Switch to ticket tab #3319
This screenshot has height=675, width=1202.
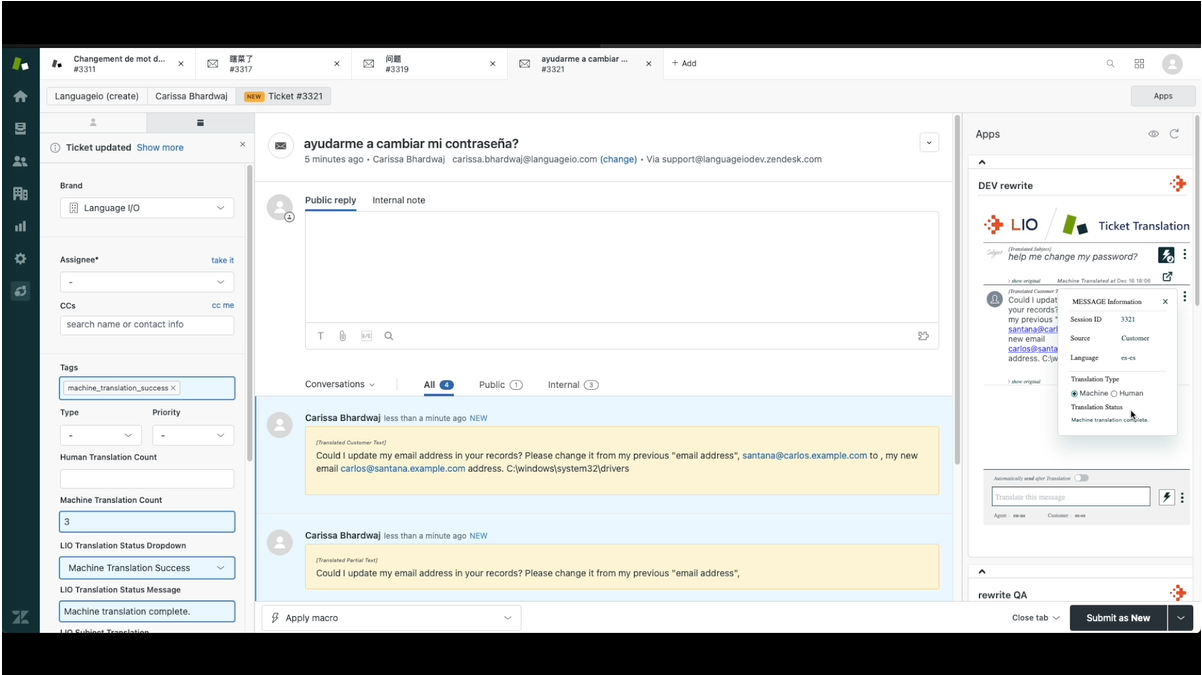point(429,63)
